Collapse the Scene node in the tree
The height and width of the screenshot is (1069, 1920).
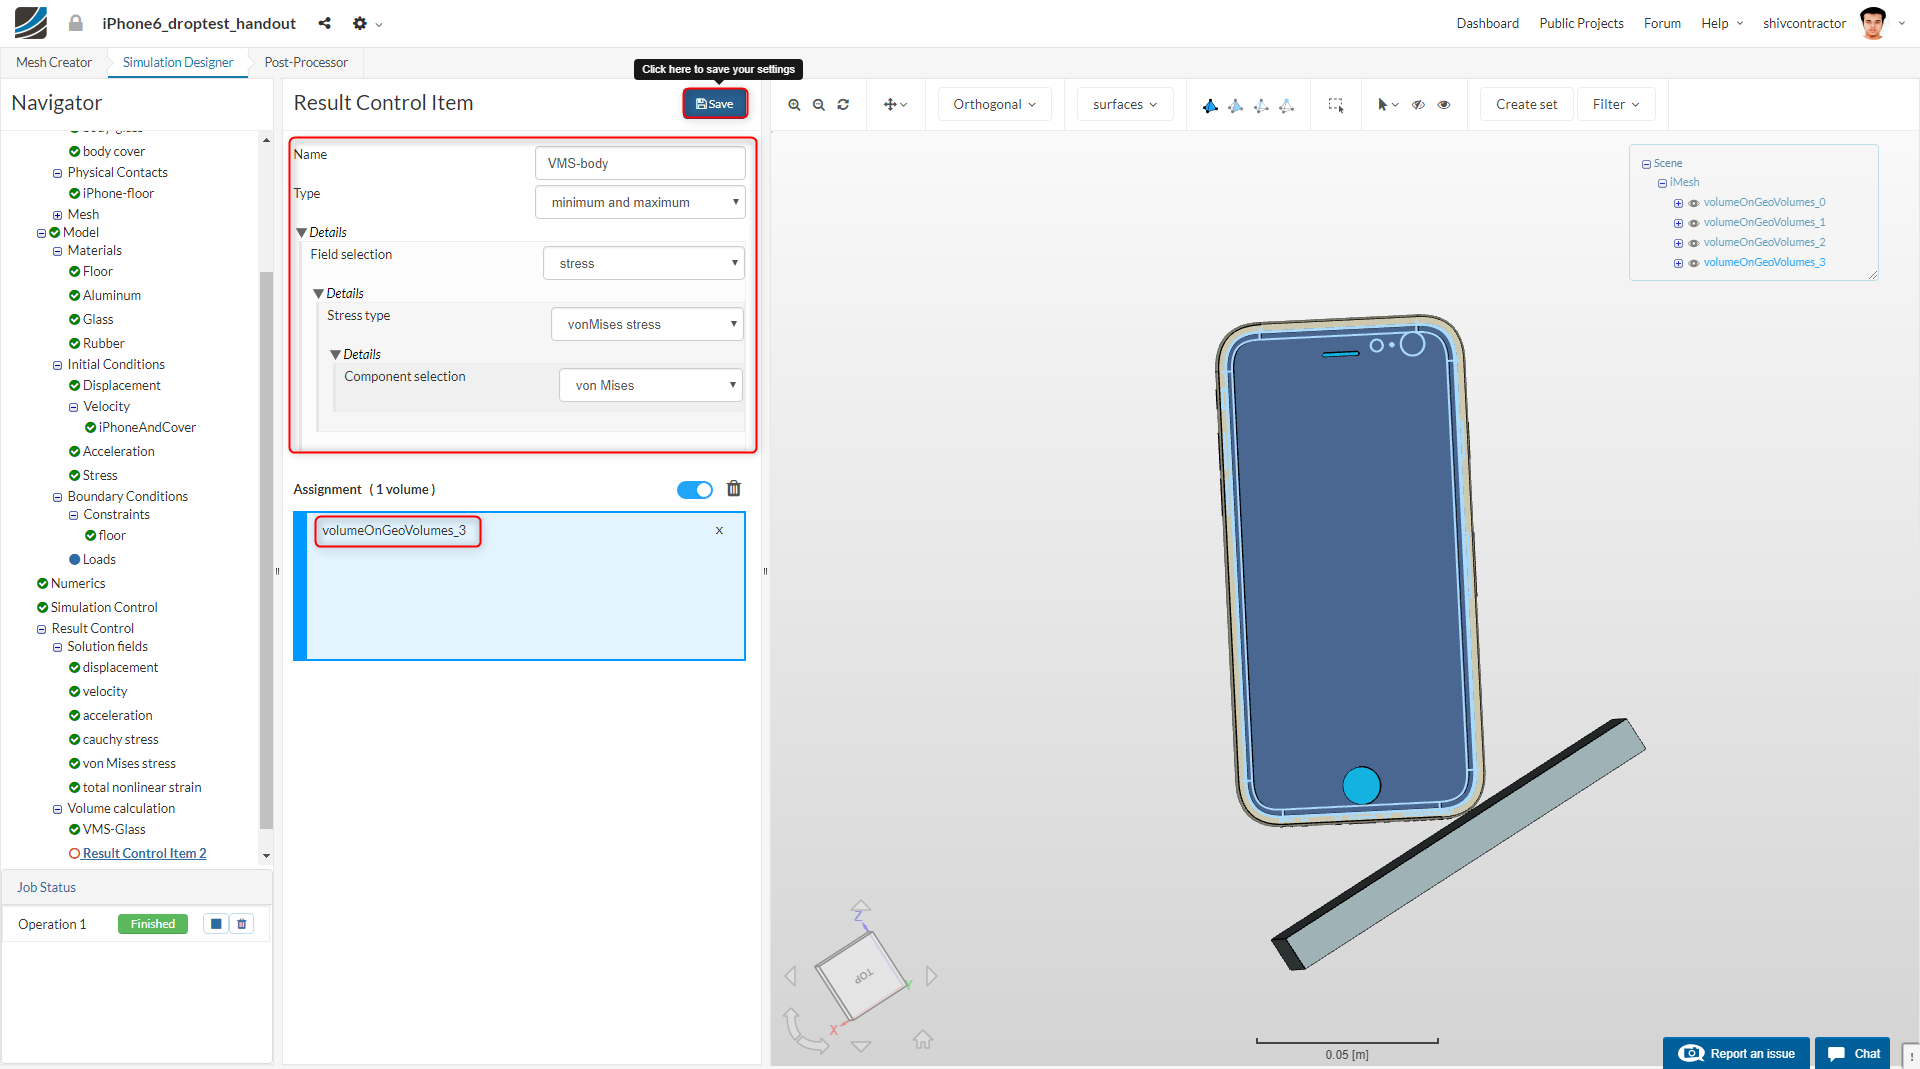(1646, 164)
